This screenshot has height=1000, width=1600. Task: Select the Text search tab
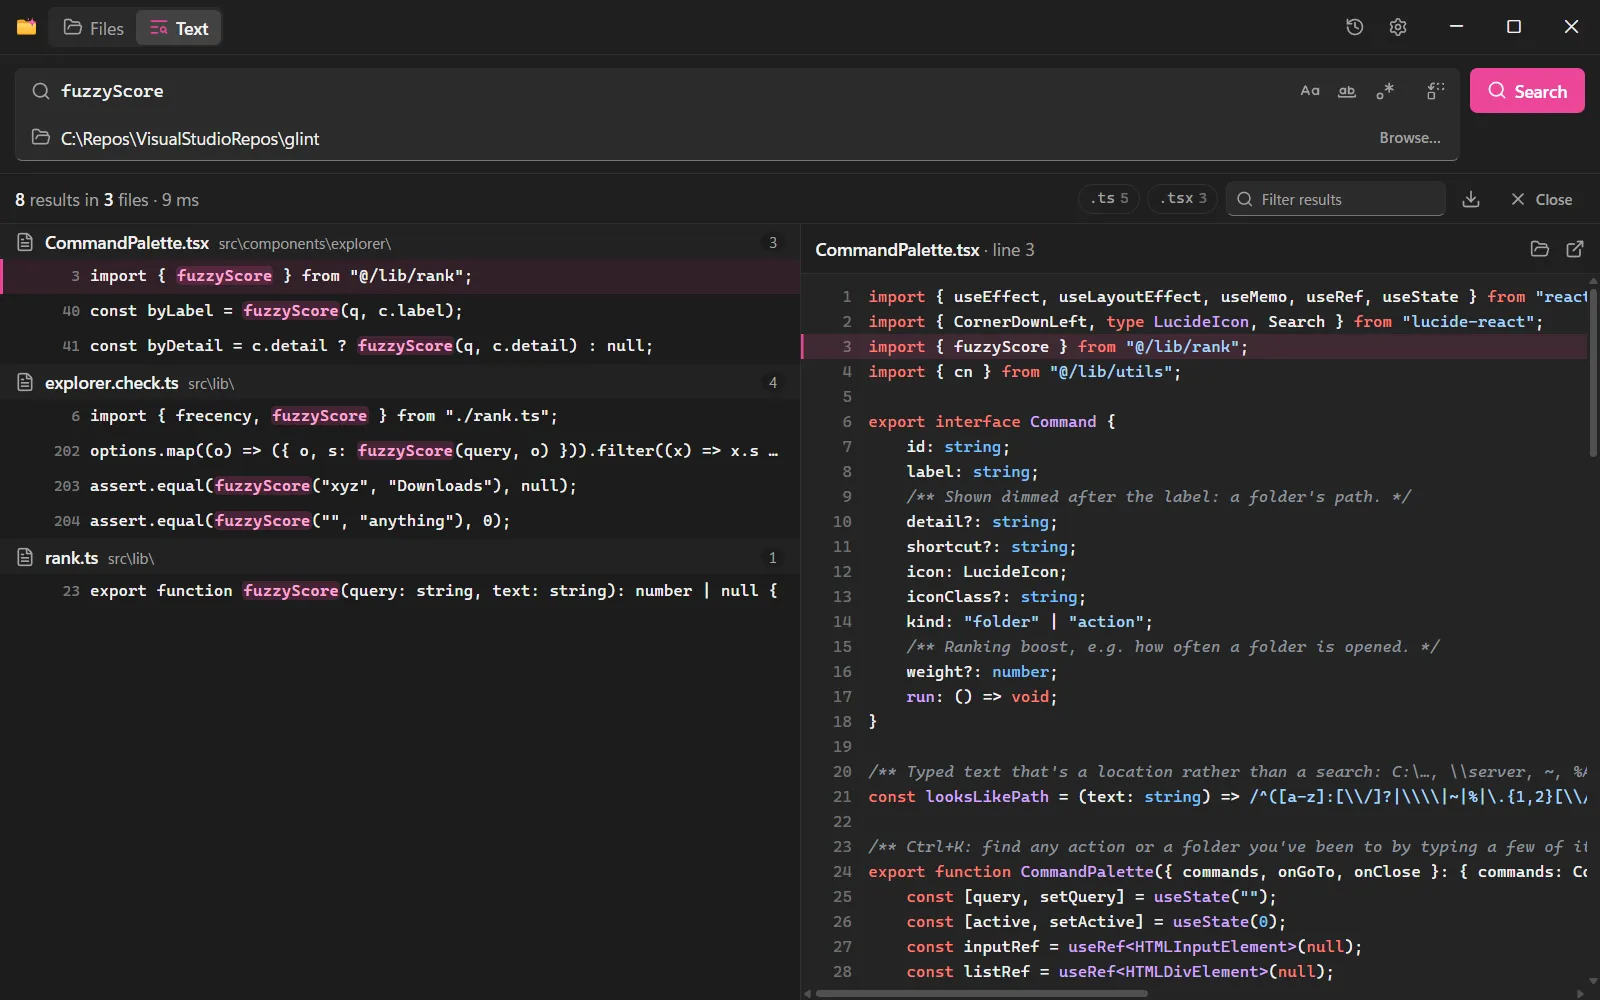pos(179,28)
